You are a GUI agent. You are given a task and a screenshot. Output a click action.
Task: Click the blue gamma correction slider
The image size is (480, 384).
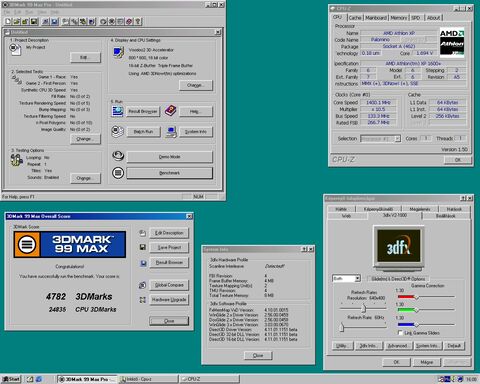tap(426, 324)
